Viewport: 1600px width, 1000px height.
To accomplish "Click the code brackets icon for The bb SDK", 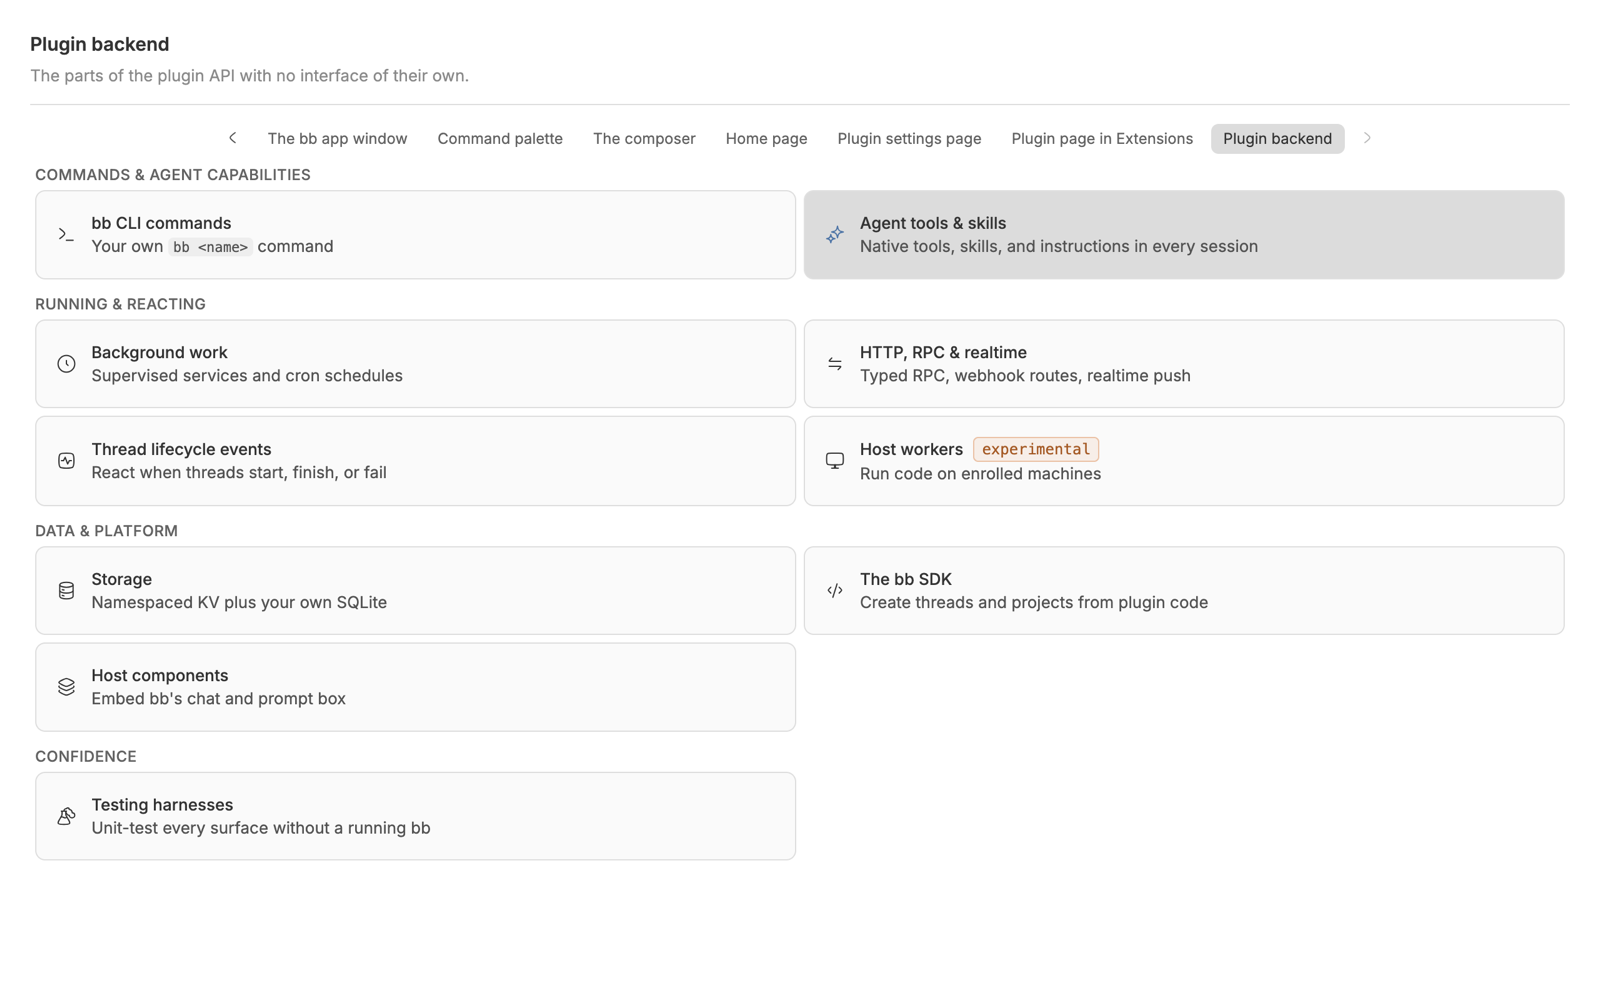I will pyautogui.click(x=835, y=591).
